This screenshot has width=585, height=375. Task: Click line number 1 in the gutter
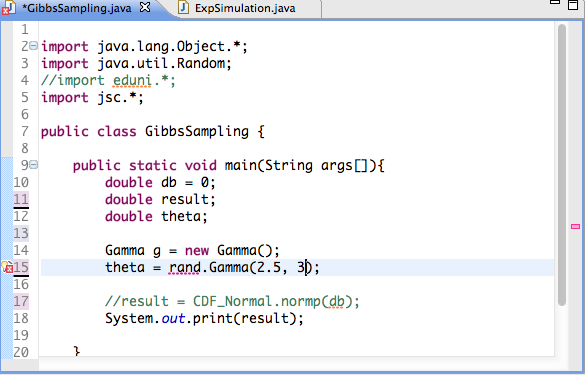pyautogui.click(x=25, y=29)
